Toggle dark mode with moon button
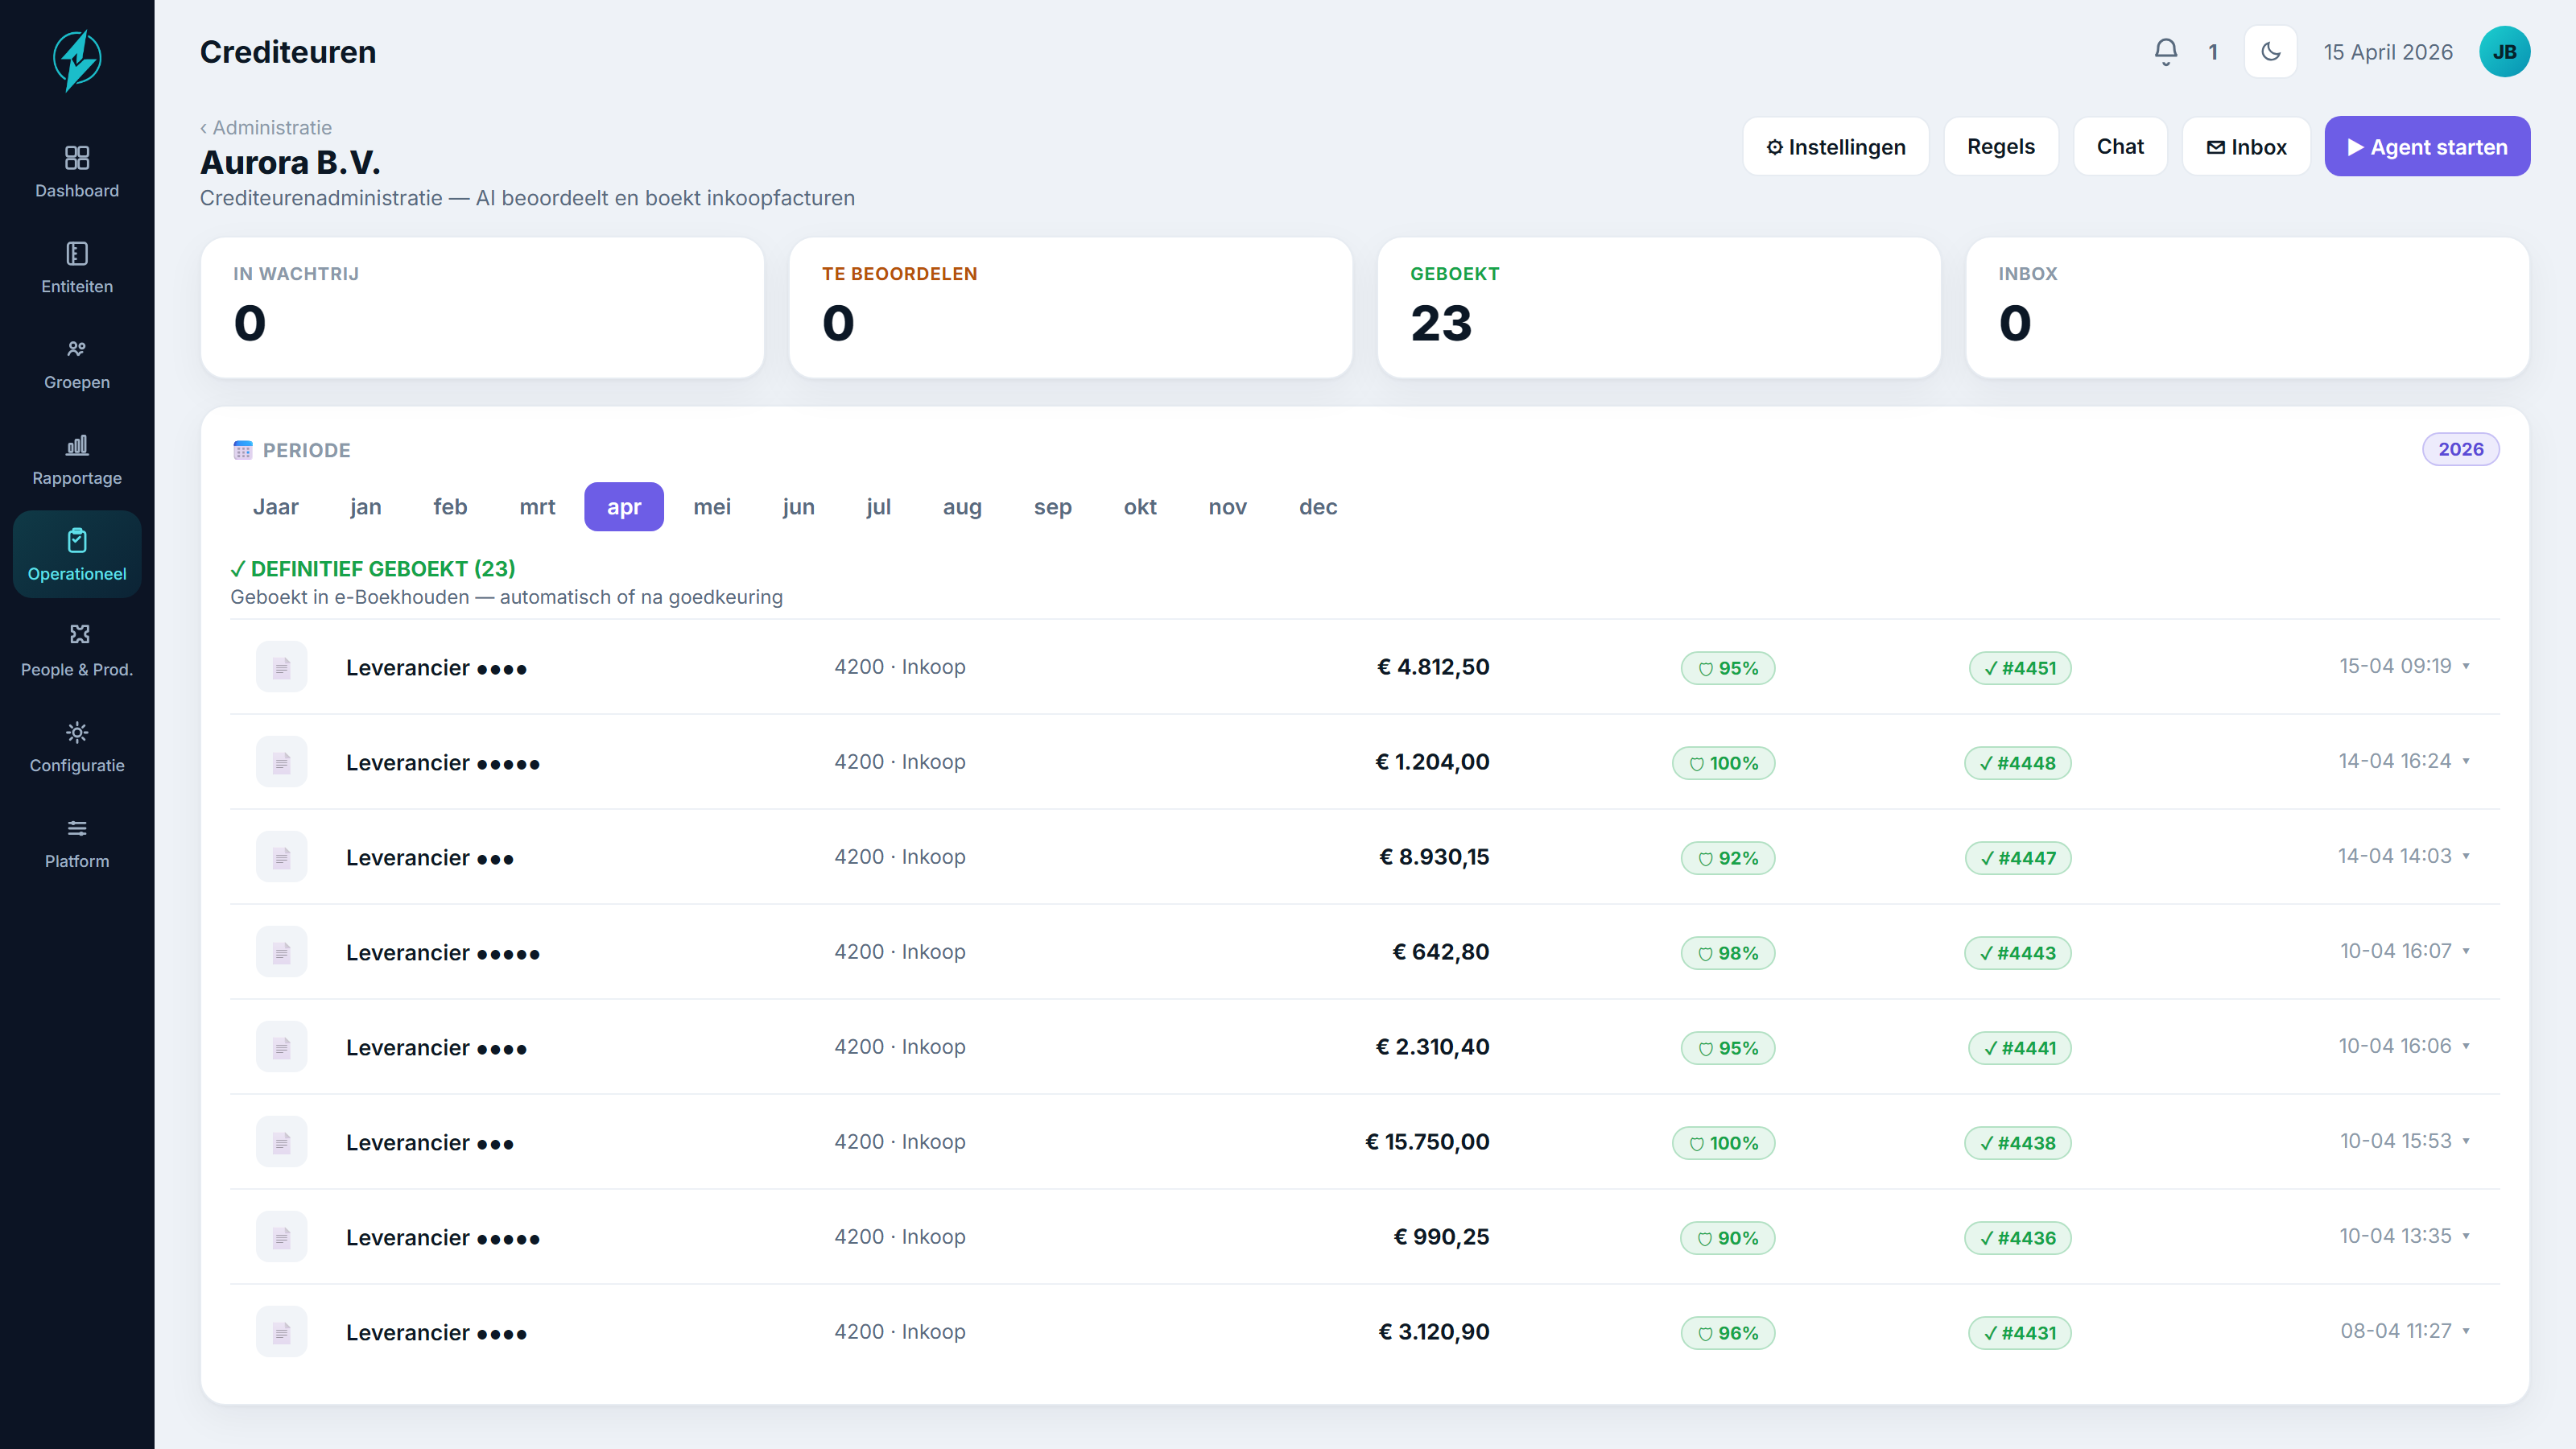Image resolution: width=2576 pixels, height=1449 pixels. click(2271, 52)
